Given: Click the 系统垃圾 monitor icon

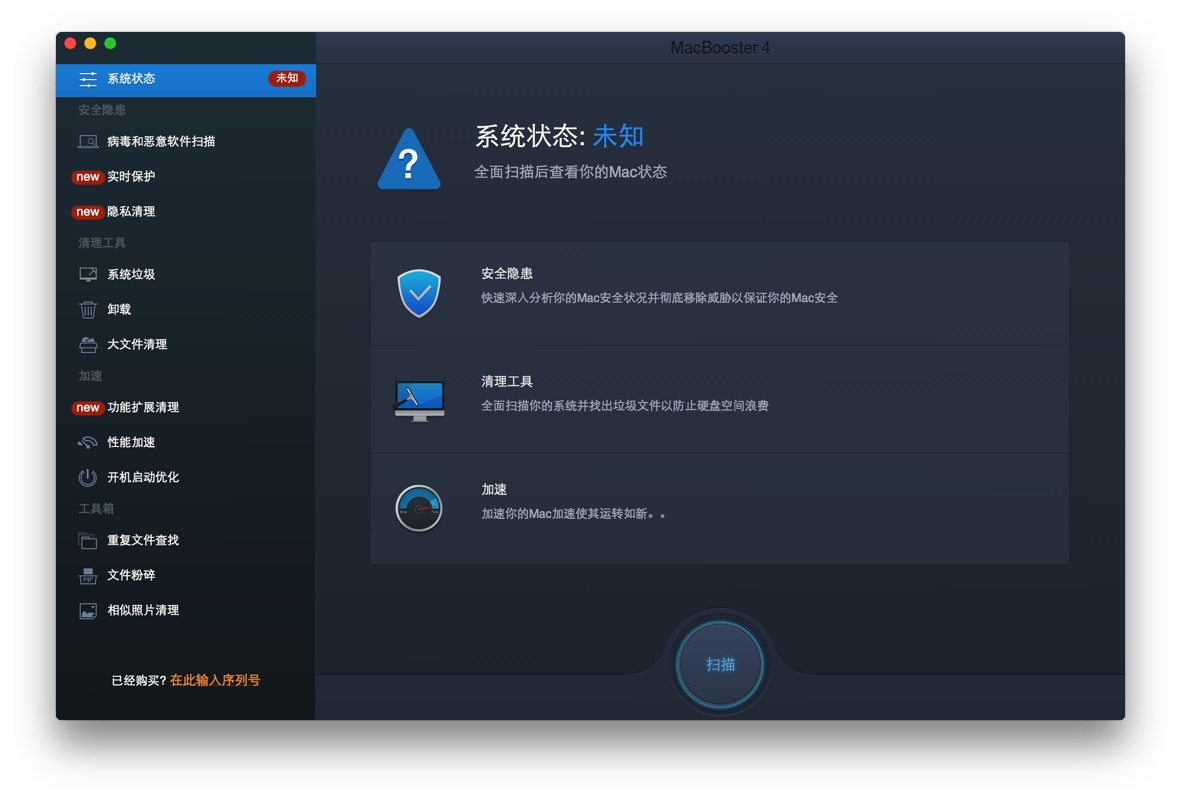Looking at the screenshot, I should [88, 275].
